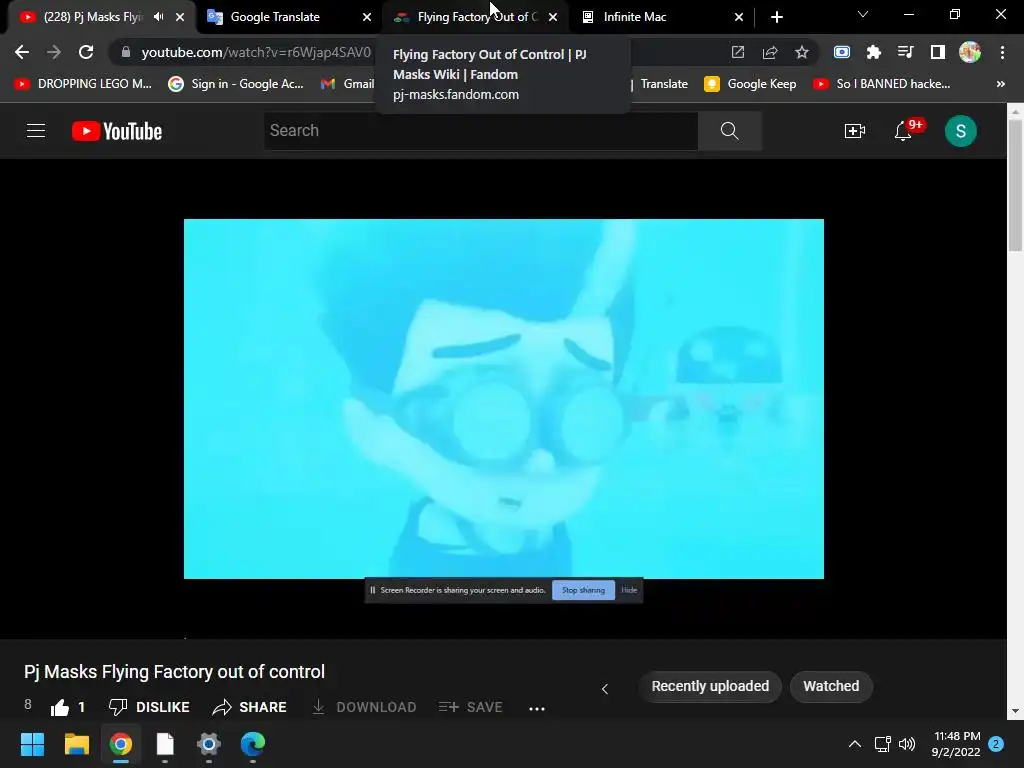Screen dimensions: 1024x768
Task: Mute the tab using the speaker icon on the YouTube tab
Action: coord(158,17)
